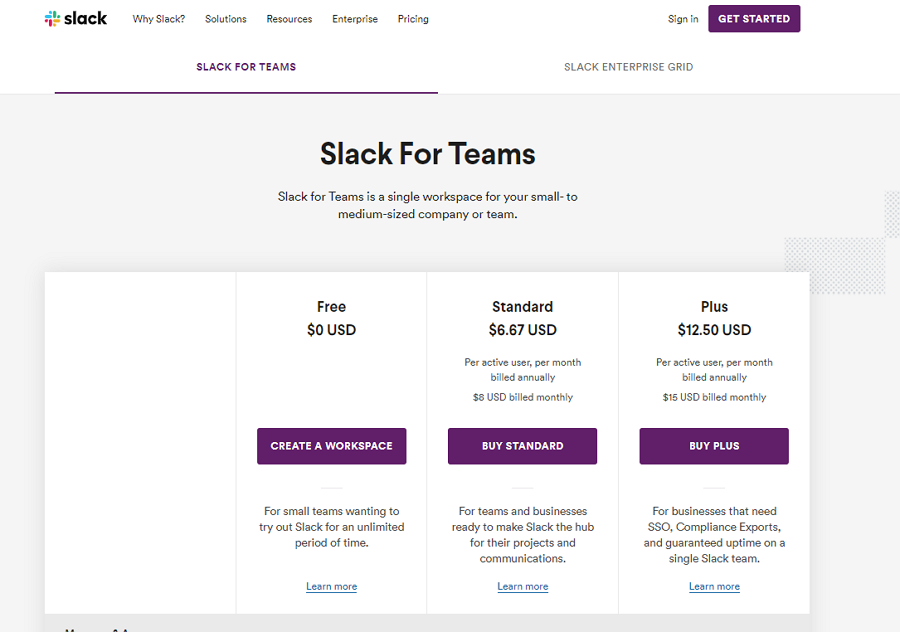Select Pricing in the header navigation
Viewport: 900px width, 632px height.
(413, 19)
